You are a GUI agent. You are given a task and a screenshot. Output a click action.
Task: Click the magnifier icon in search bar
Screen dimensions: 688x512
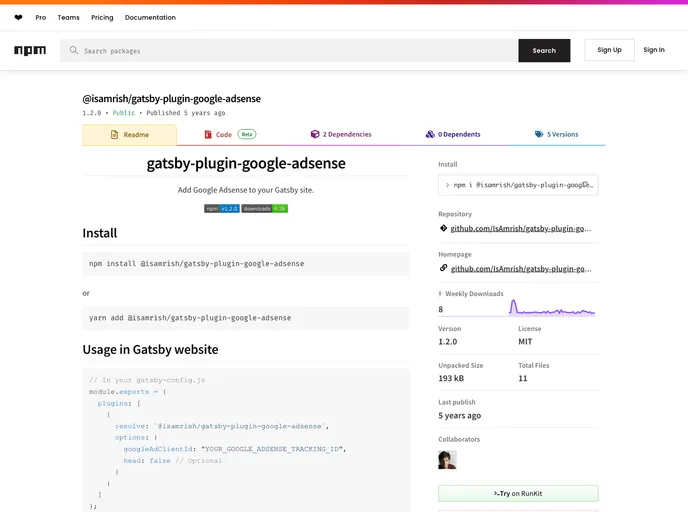[74, 50]
